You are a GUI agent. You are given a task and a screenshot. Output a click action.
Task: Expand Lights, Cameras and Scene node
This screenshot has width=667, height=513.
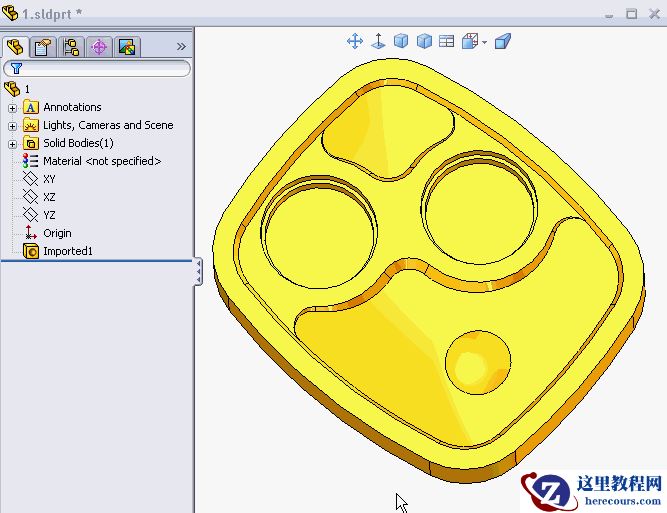(12, 126)
